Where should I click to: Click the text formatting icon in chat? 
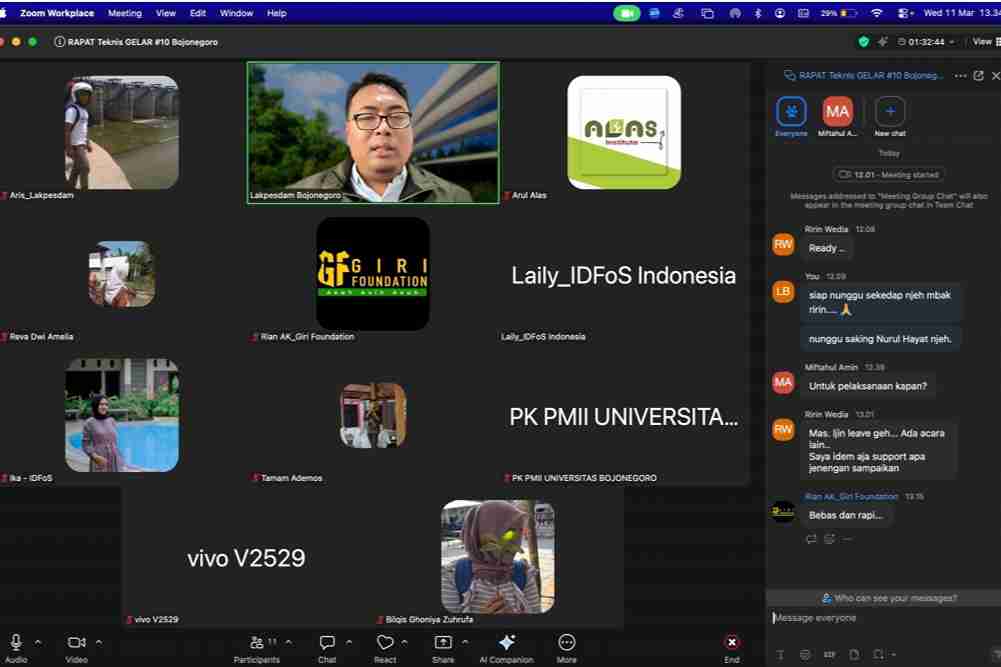(780, 654)
